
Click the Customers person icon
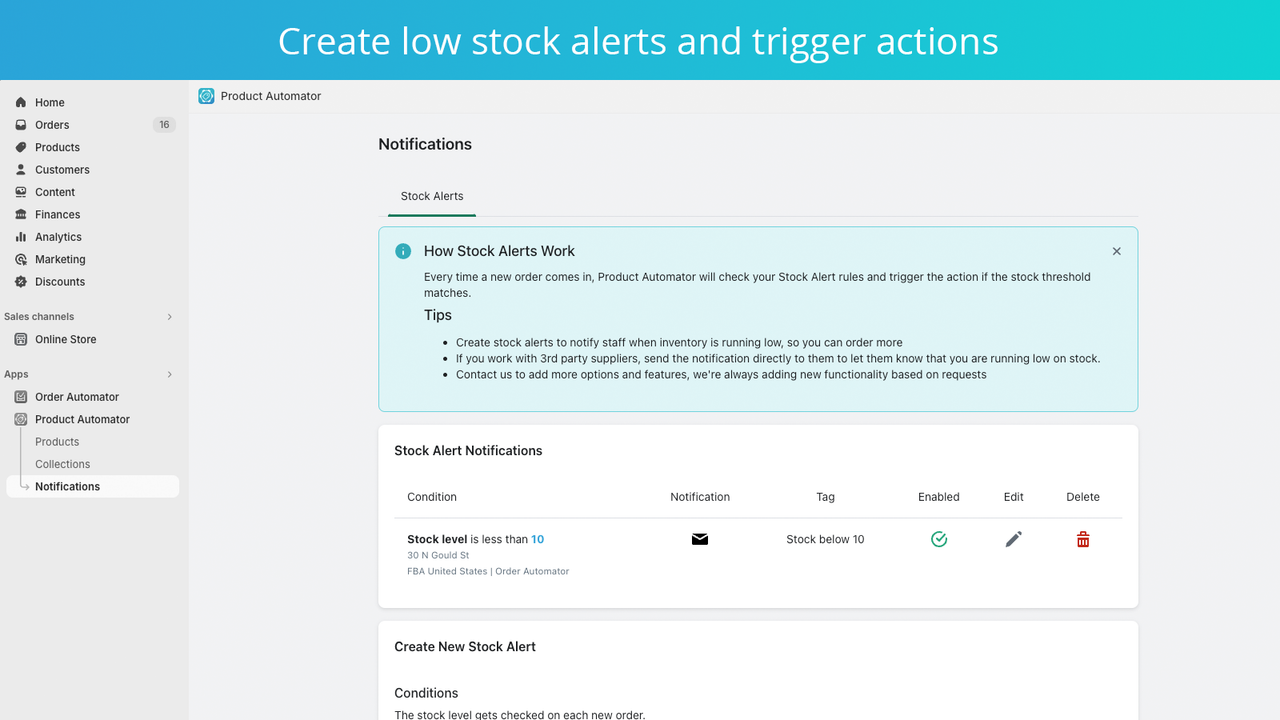(x=21, y=170)
